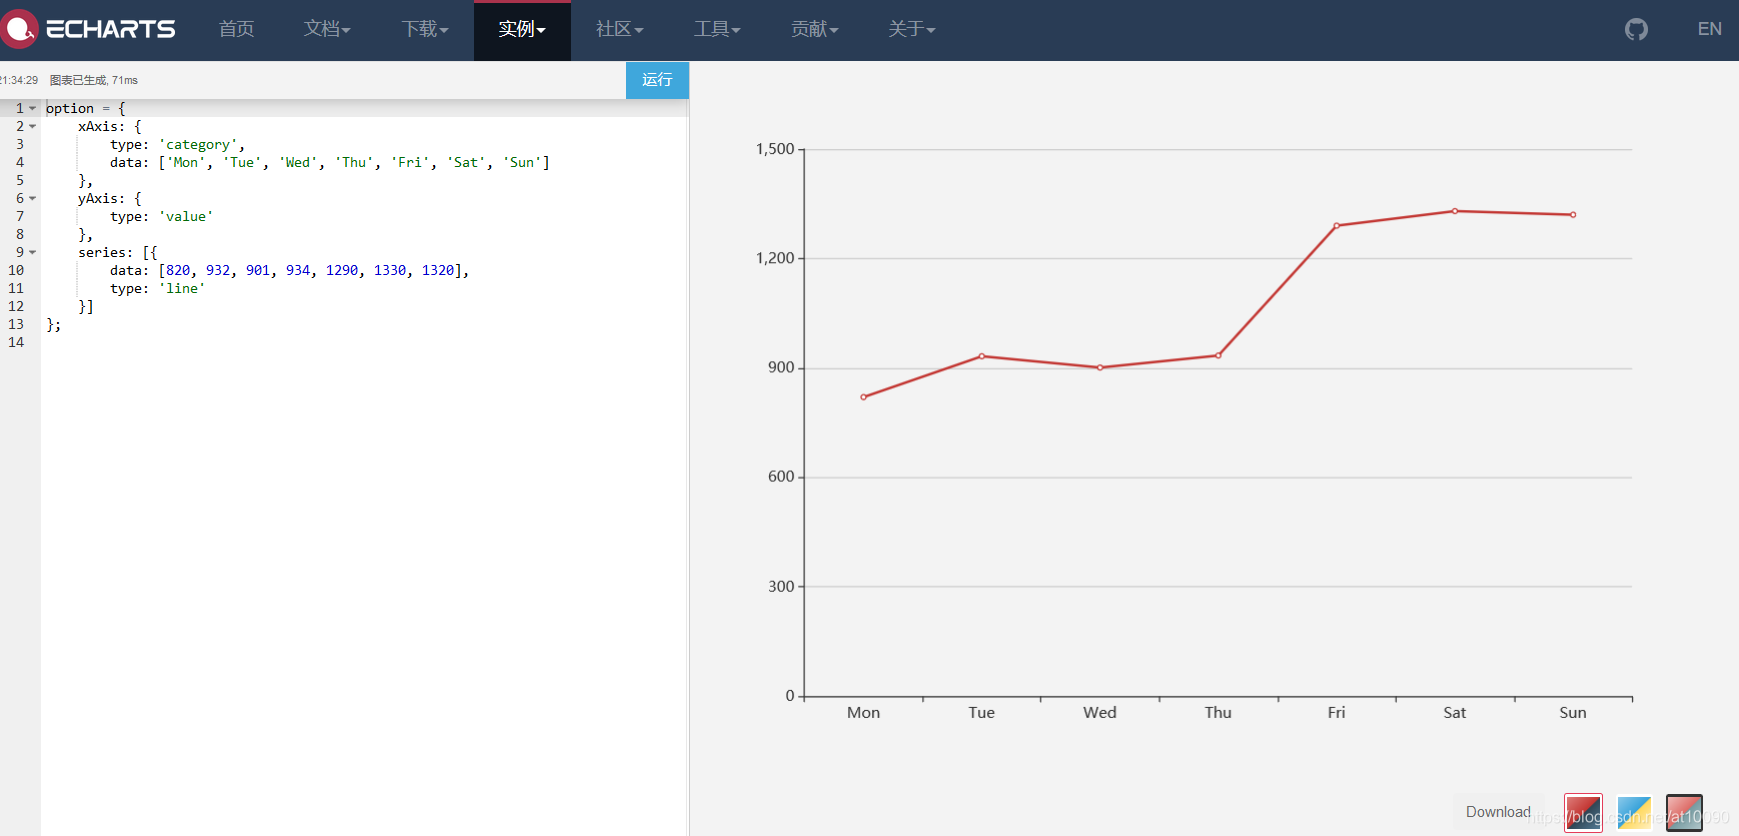Click the Tue data point on chart

(x=981, y=356)
